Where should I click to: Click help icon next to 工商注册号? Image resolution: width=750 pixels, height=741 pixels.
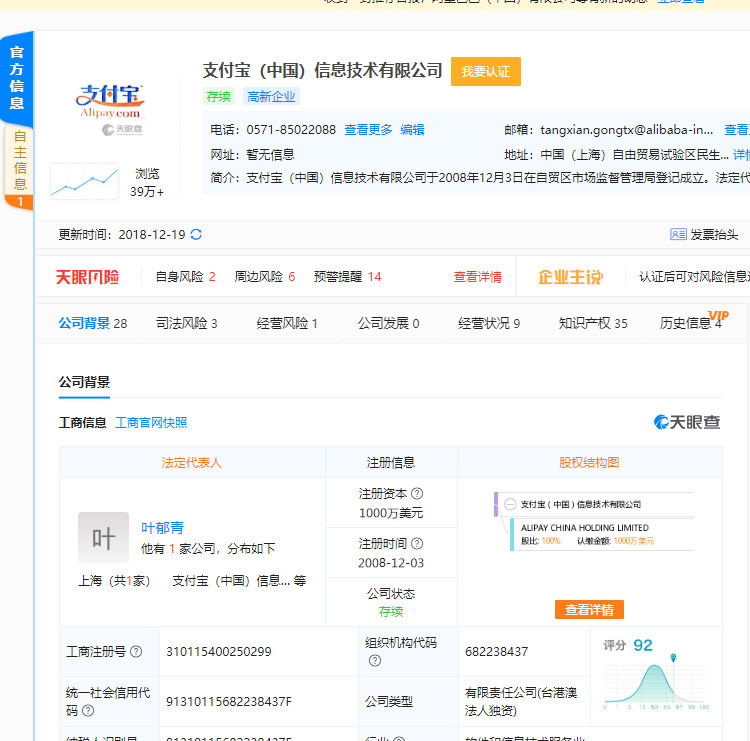point(136,652)
